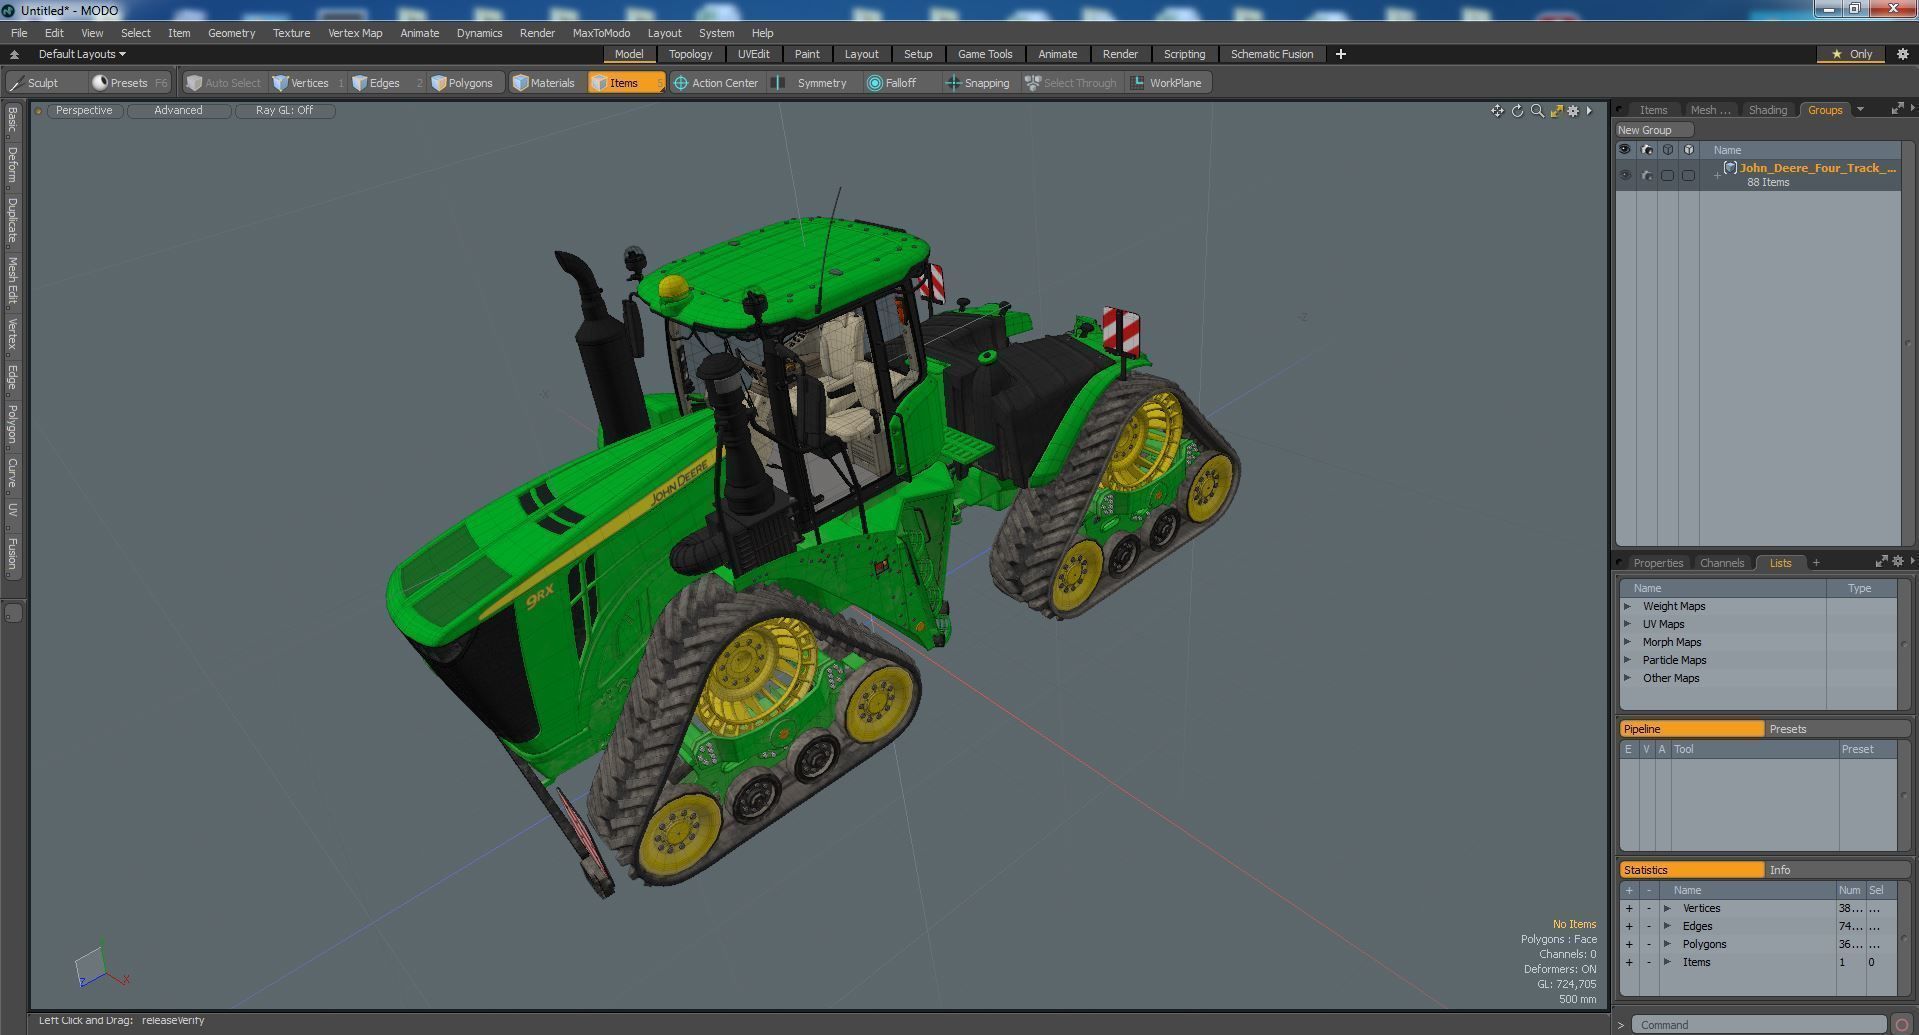The image size is (1919, 1035).
Task: Open the Info section button
Action: pyautogui.click(x=1838, y=870)
